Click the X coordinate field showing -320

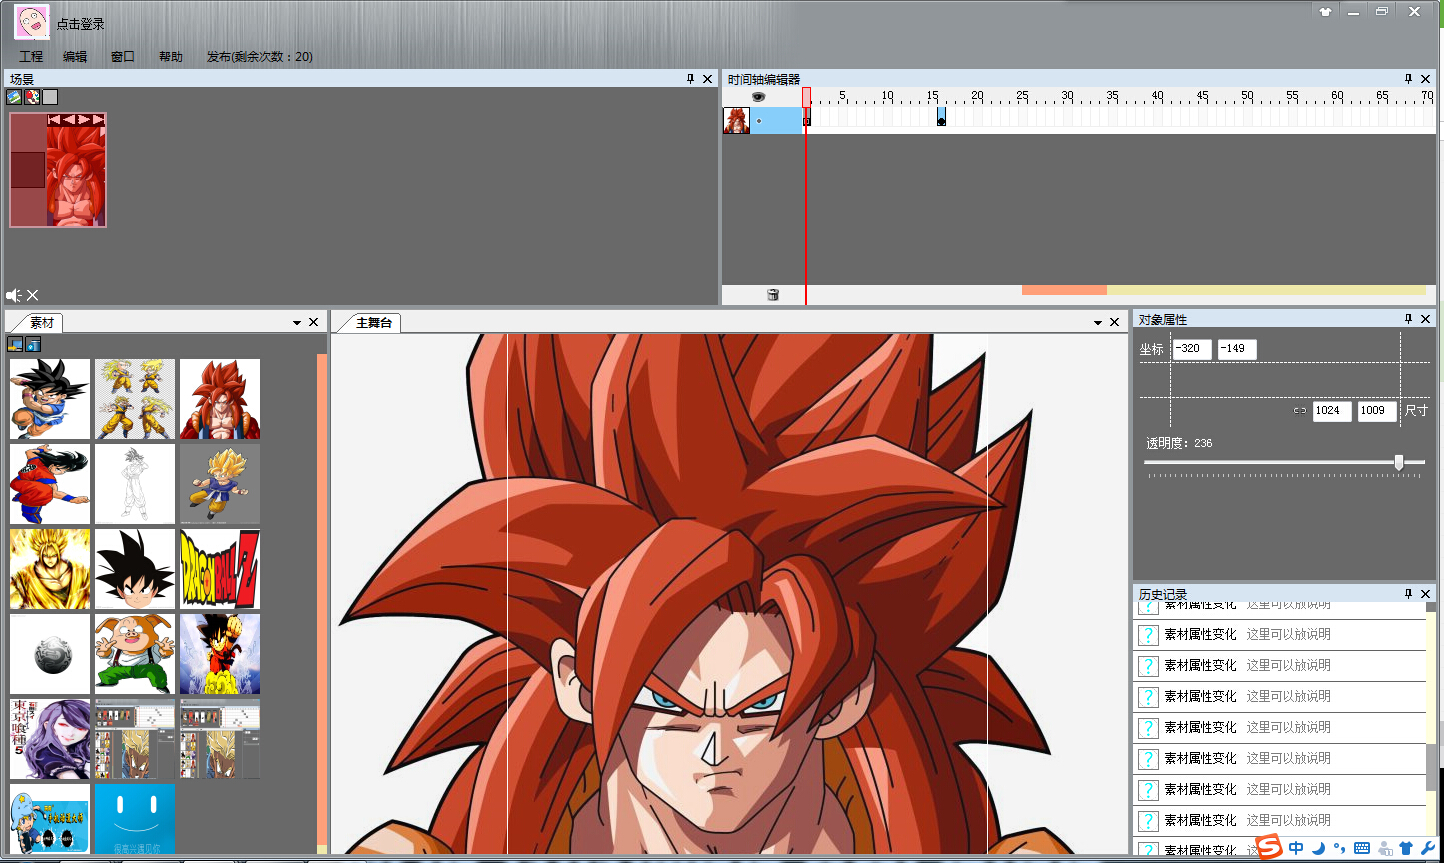tap(1192, 349)
